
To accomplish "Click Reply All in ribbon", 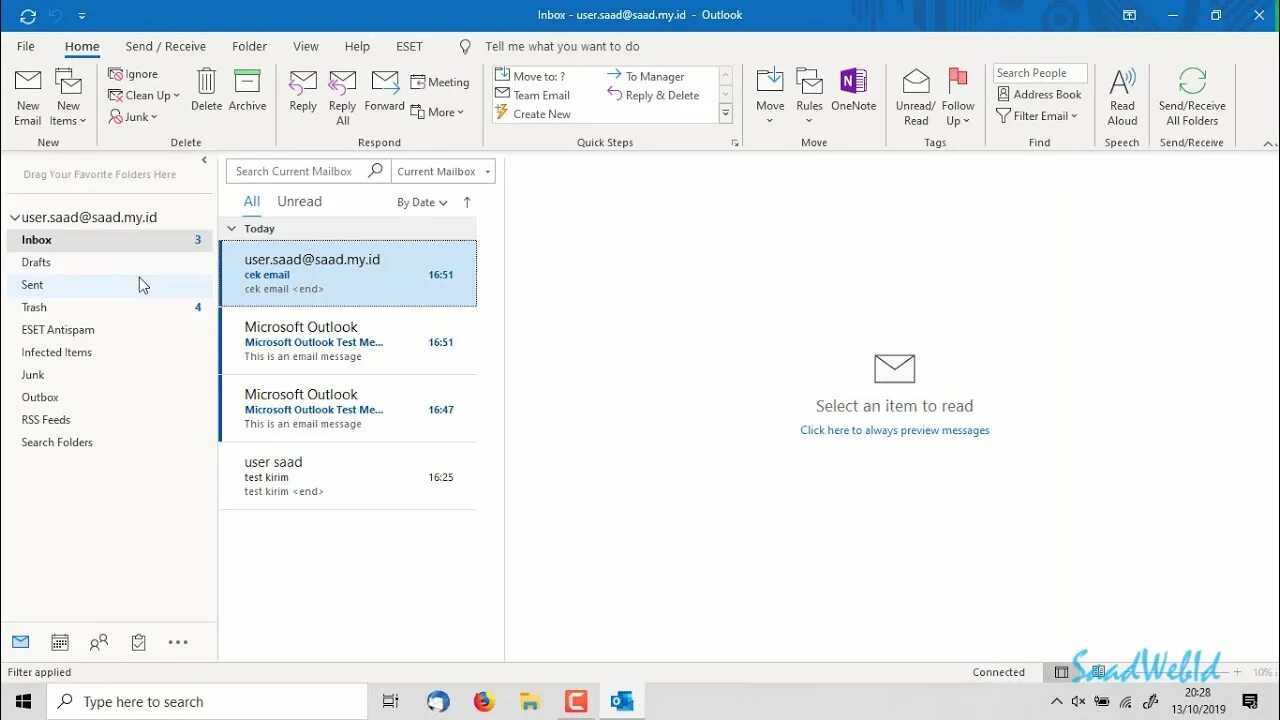I will pos(343,98).
